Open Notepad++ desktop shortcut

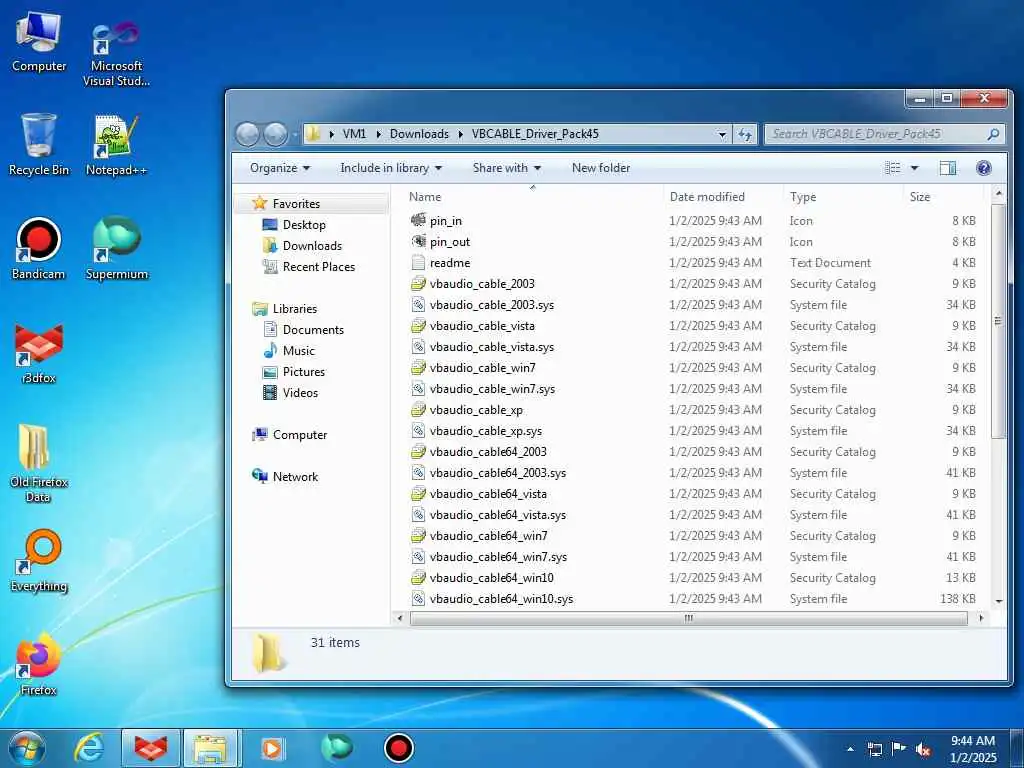point(116,145)
